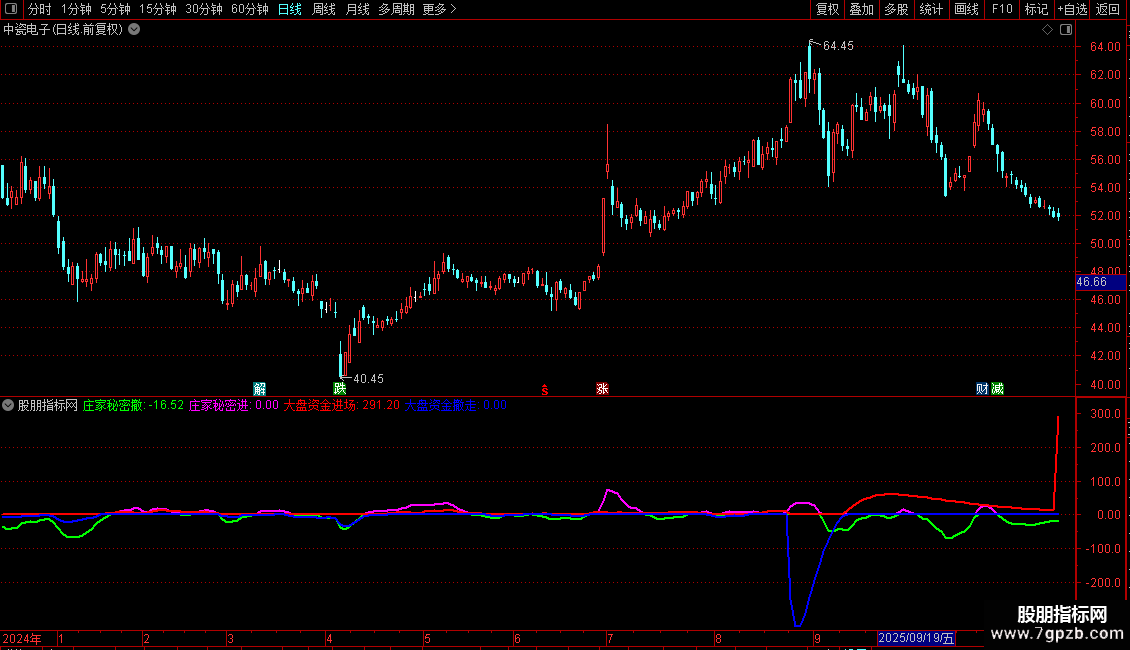Click month 9 on the time axis
1130x650 pixels.
(817, 639)
